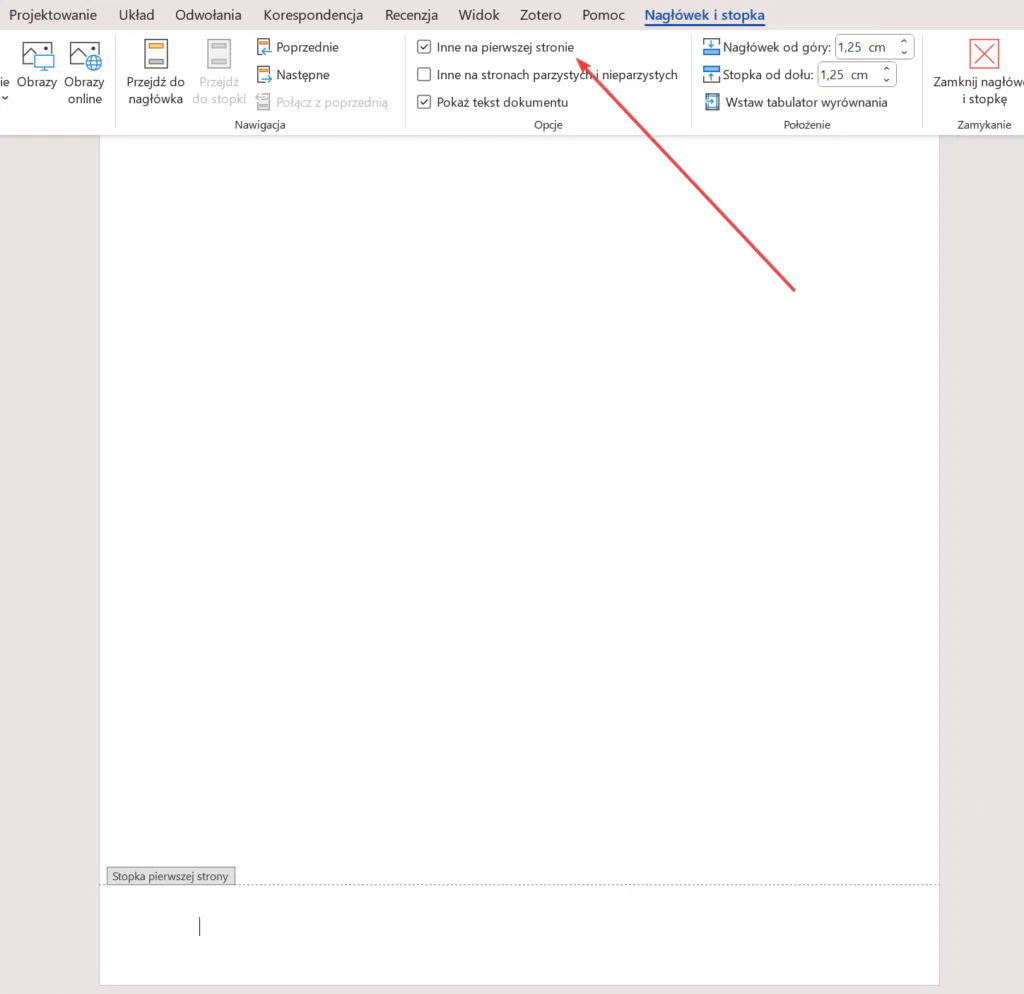Screen dimensions: 1024x994
Task: Uncheck Inne na pierwszej stronie
Action: point(424,47)
